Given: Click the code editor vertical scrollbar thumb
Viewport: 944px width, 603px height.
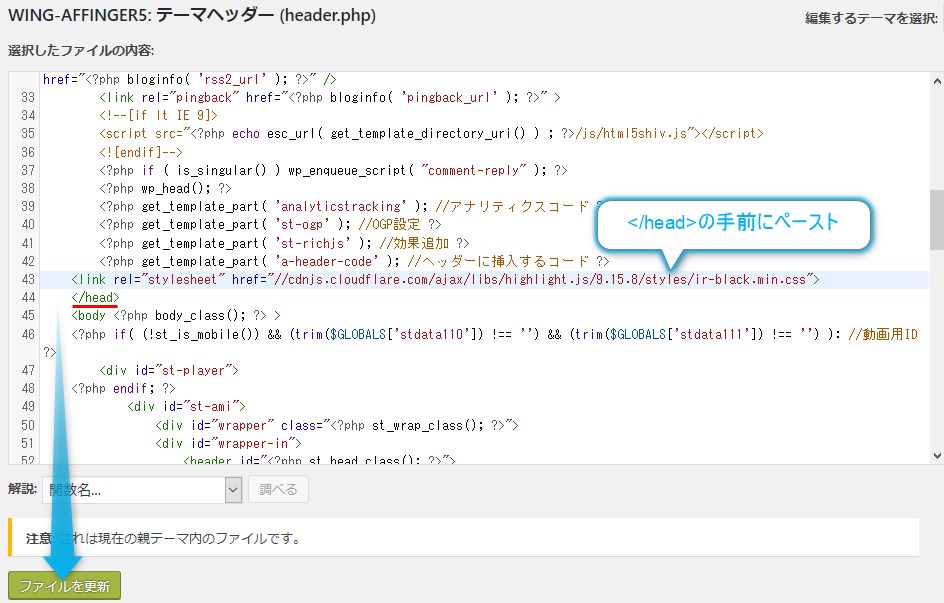Looking at the screenshot, I should pyautogui.click(x=935, y=218).
